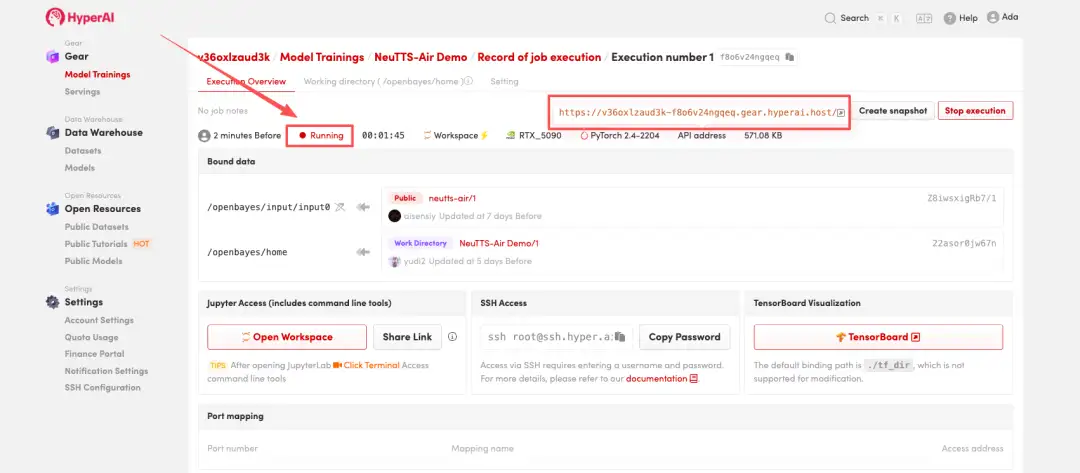Open Quota Usage in the sidebar

(x=92, y=337)
